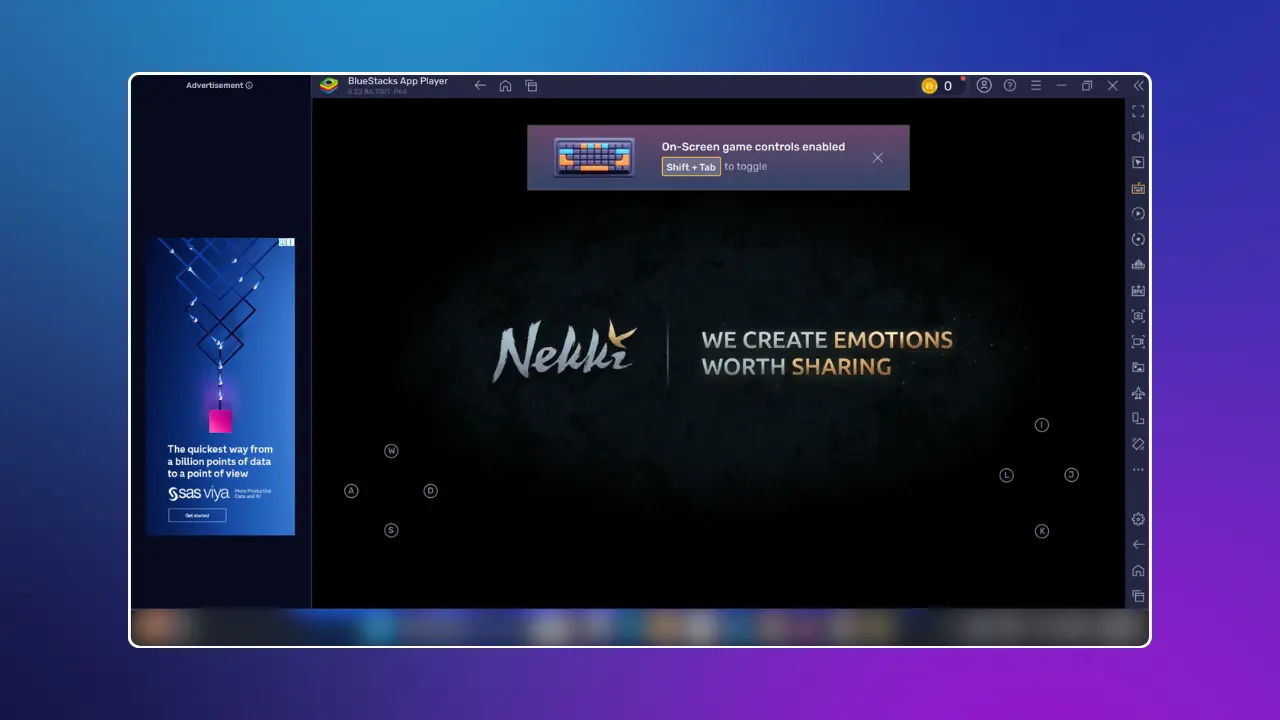Viewport: 1280px width, 720px height.
Task: Show more sidebar tools with three dots
Action: click(x=1138, y=470)
